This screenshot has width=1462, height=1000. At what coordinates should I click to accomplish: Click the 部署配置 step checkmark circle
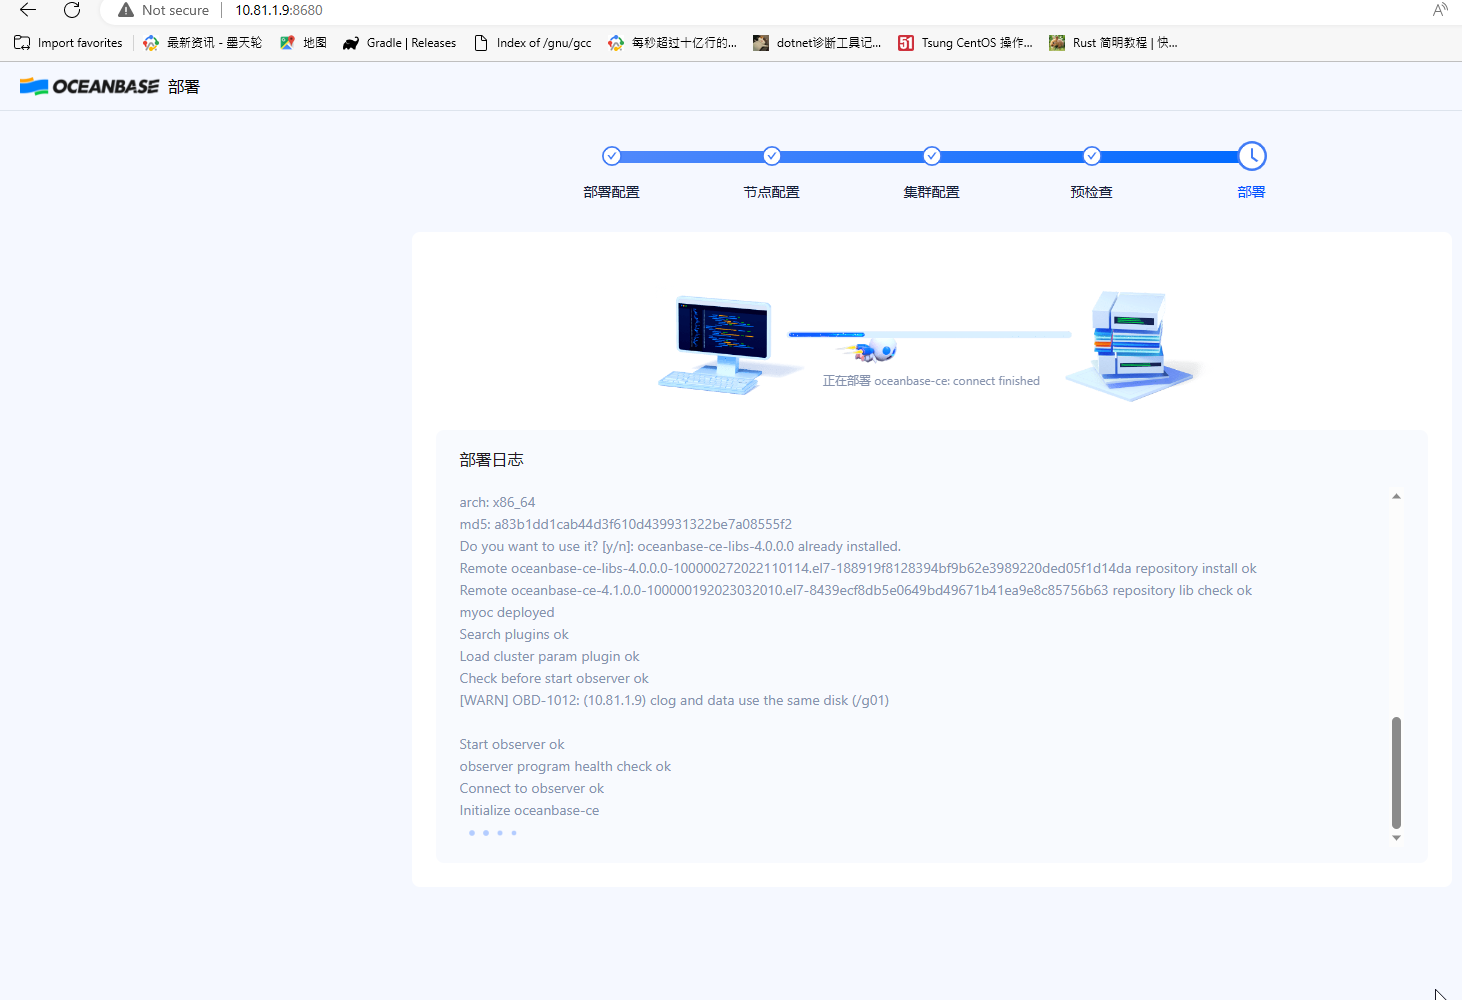tap(612, 156)
